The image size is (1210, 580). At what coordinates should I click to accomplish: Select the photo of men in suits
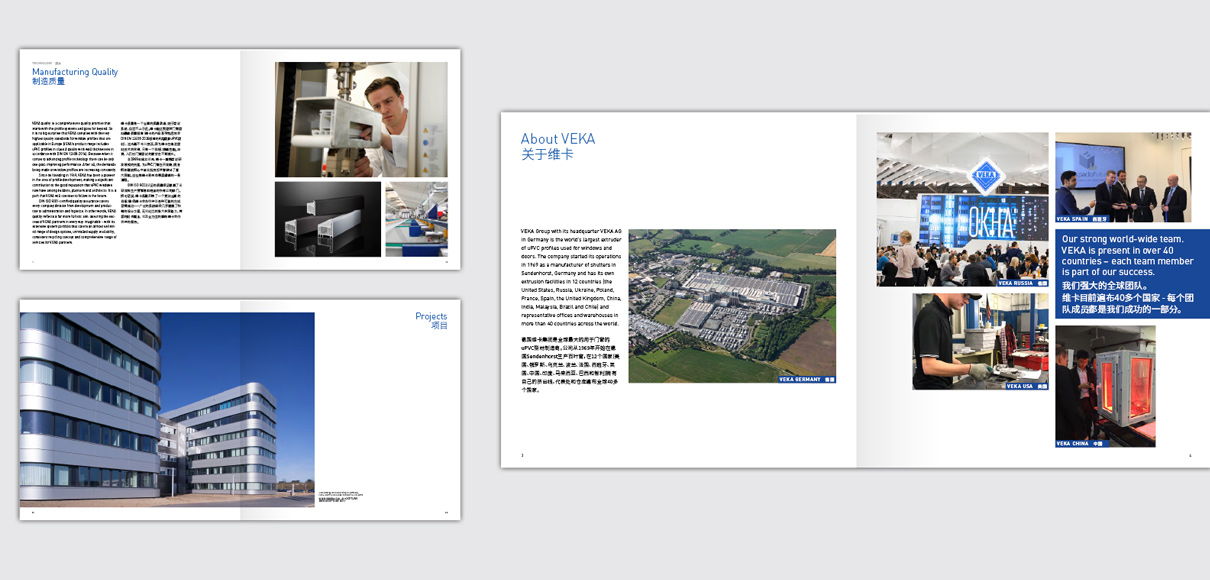click(1123, 177)
